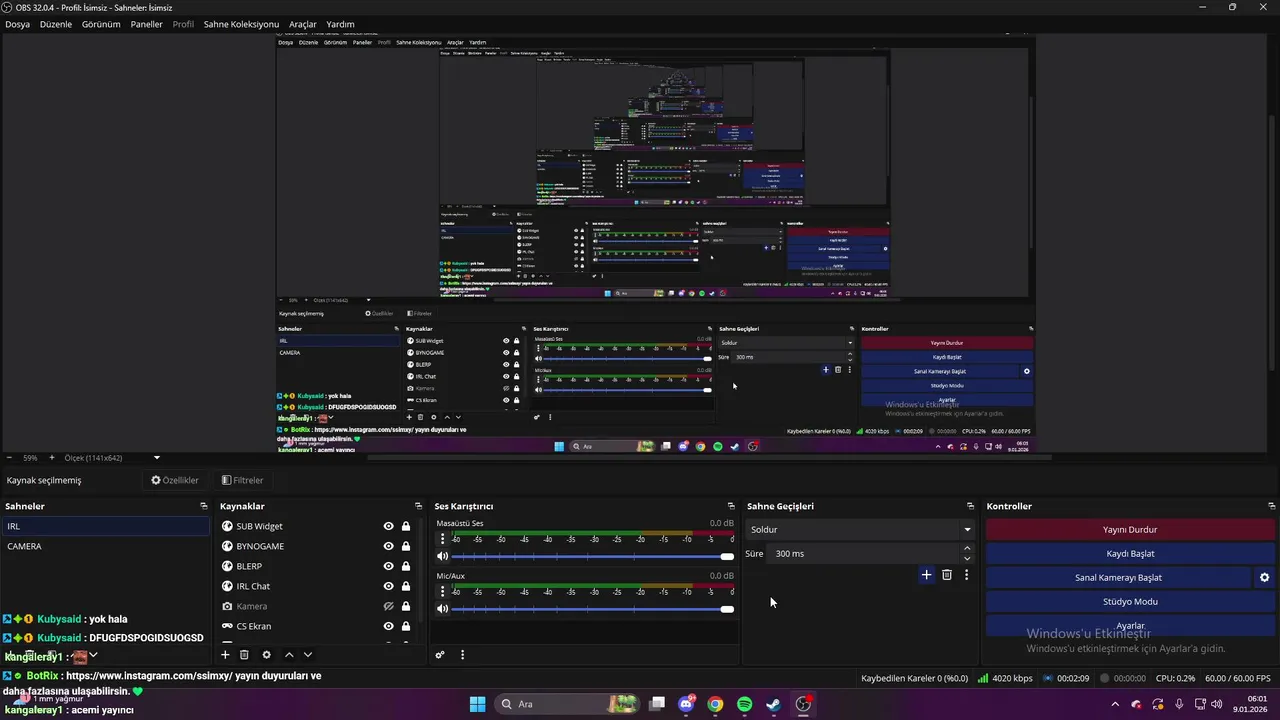Open Masaüstü Ses three-dot options menu
Viewport: 1280px width, 720px height.
coord(443,538)
